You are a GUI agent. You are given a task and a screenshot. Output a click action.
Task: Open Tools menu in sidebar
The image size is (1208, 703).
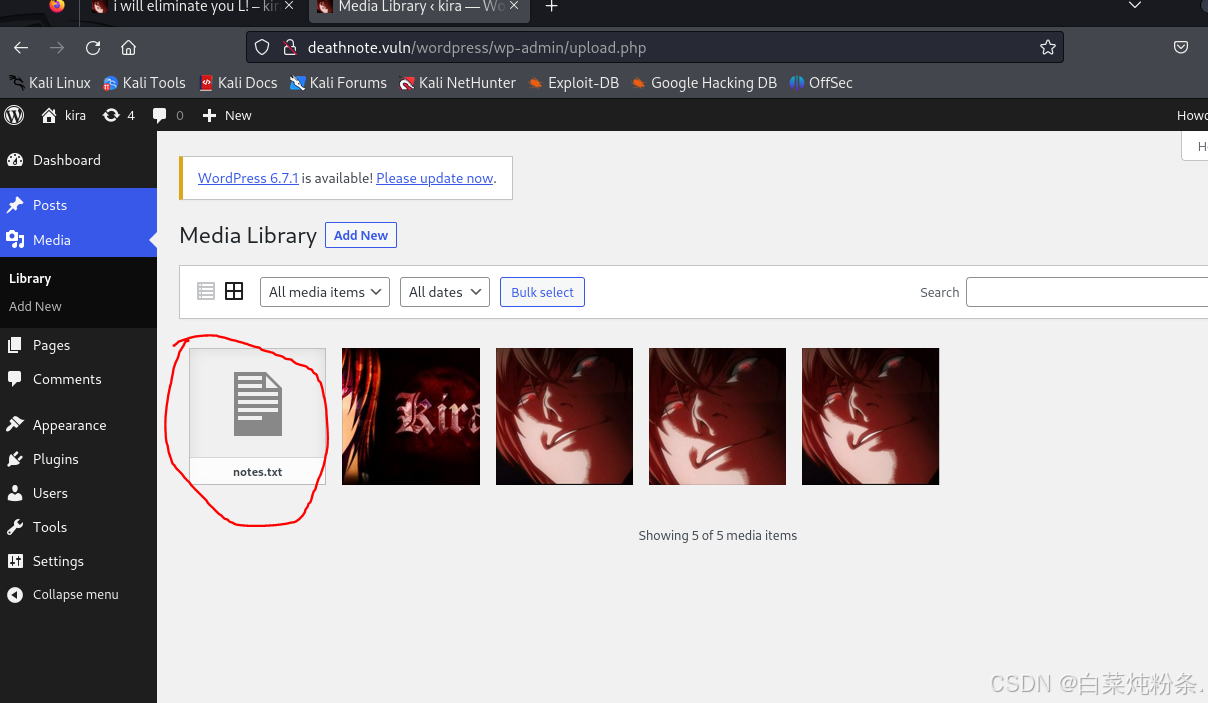tap(78, 527)
